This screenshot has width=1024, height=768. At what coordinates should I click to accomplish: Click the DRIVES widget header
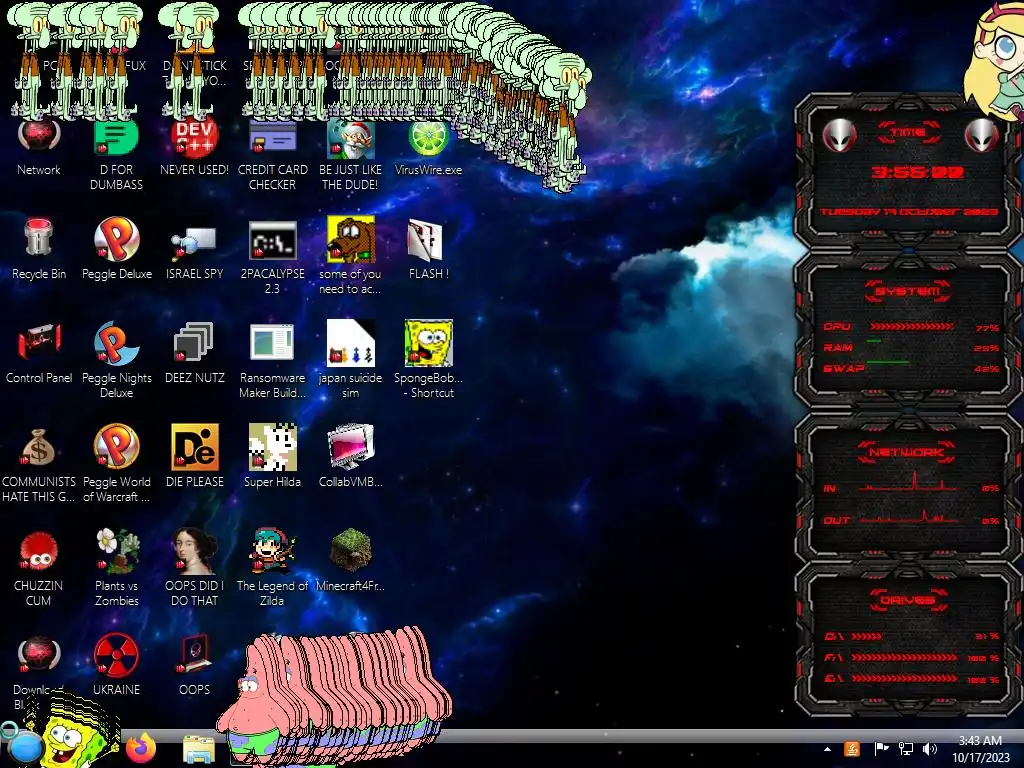908,600
